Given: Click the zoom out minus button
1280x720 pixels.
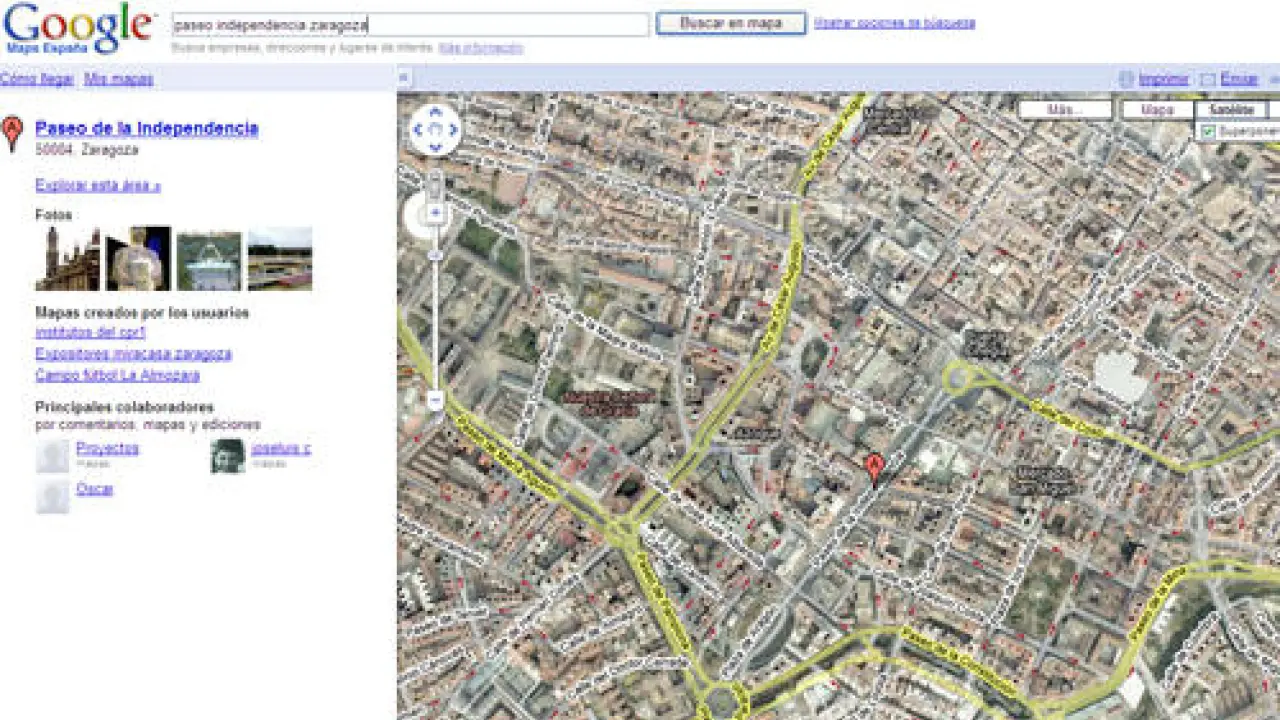Looking at the screenshot, I should point(436,400).
